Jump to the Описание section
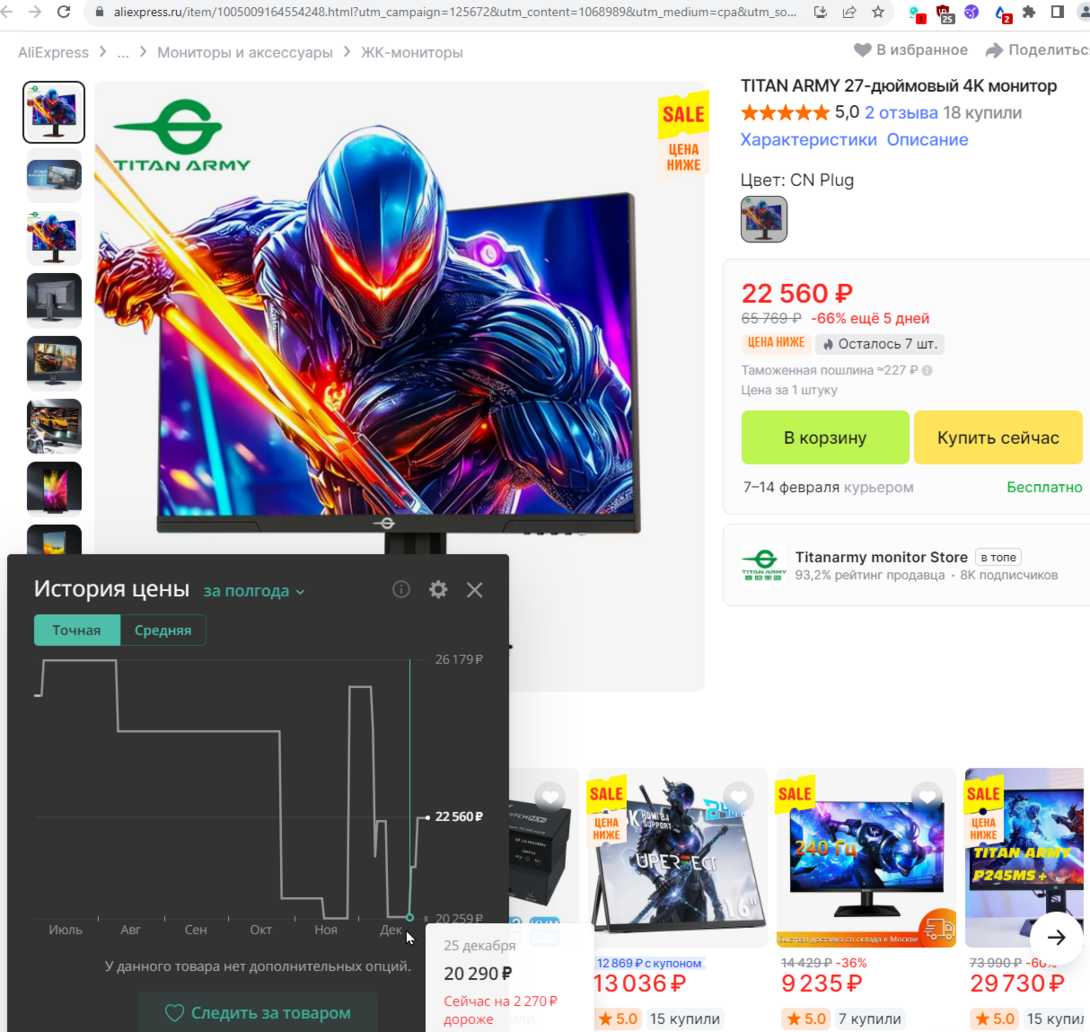1090x1032 pixels. point(927,140)
